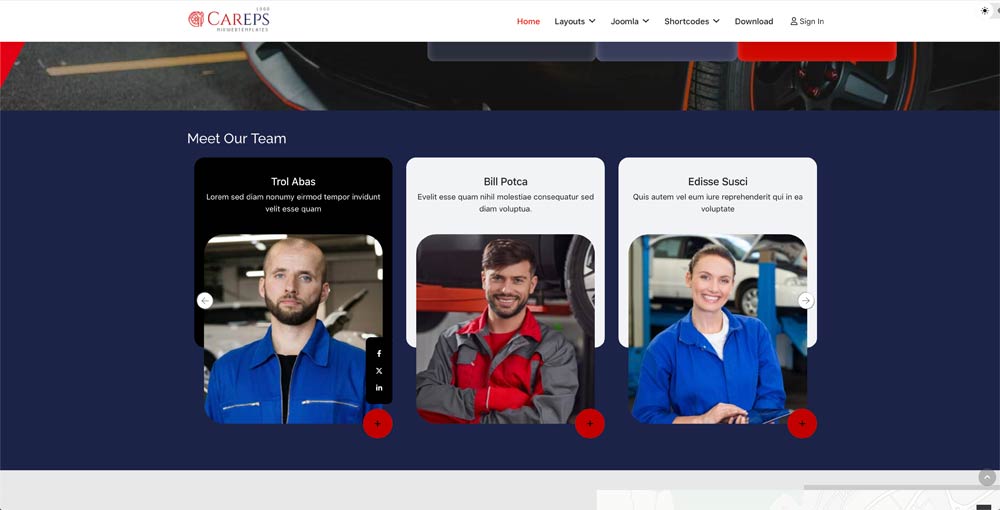Viewport: 1000px width, 510px height.
Task: Click Edisse Susci's portrait photo
Action: (717, 329)
